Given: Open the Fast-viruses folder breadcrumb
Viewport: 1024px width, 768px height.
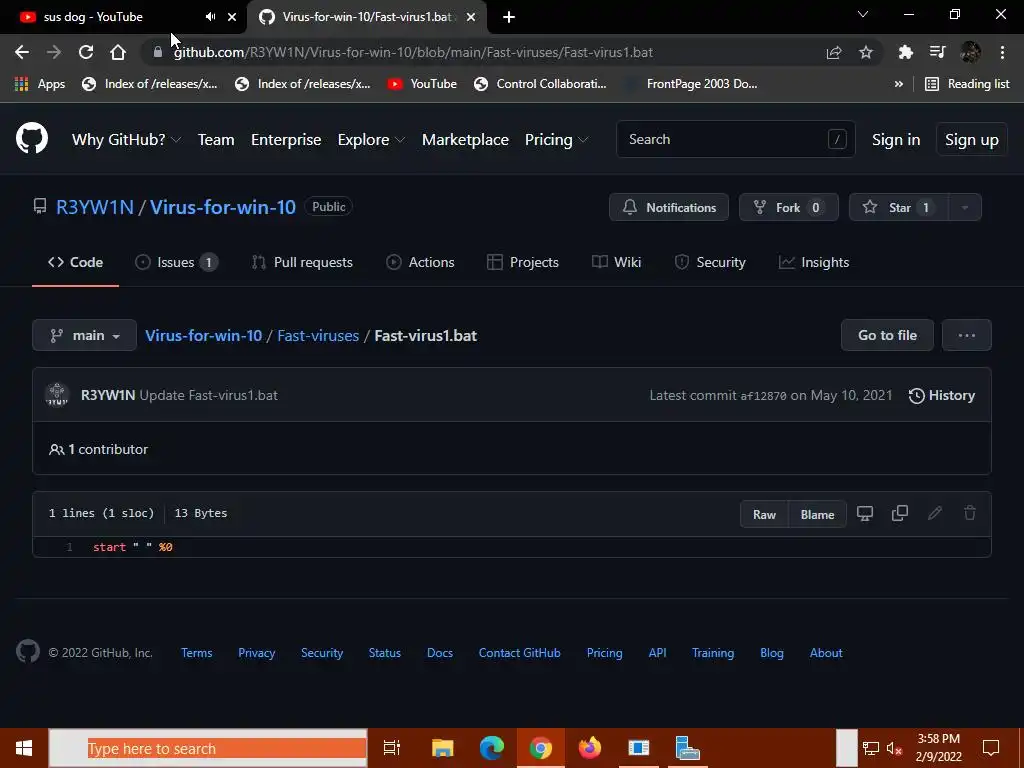Looking at the screenshot, I should (318, 335).
